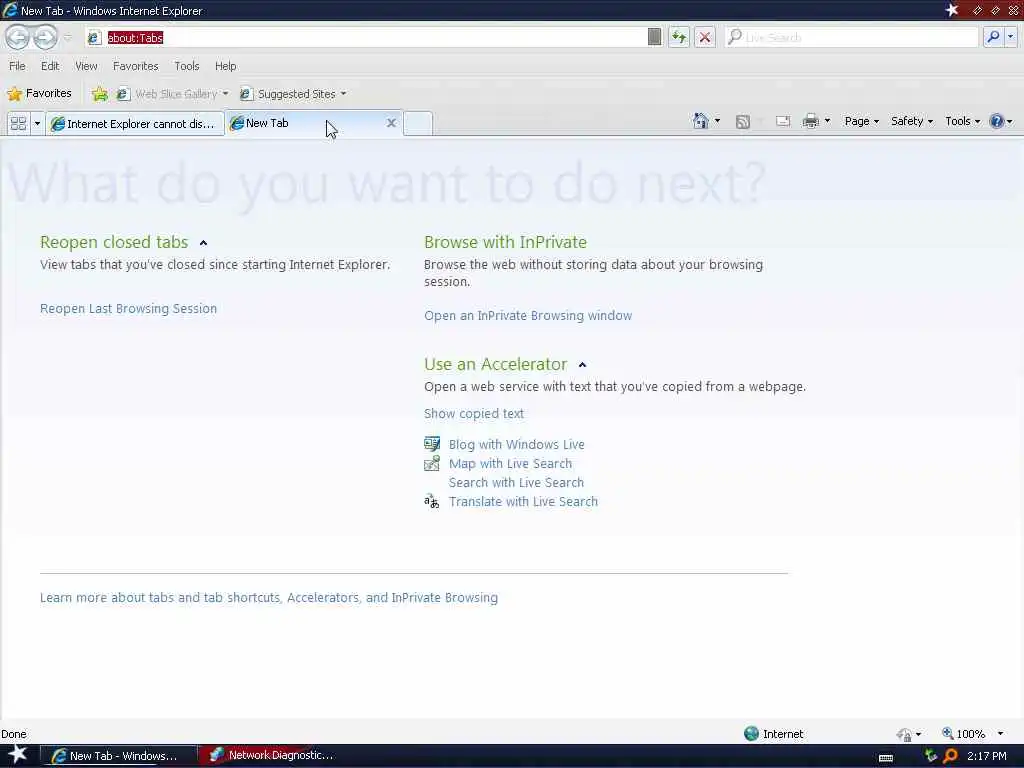Click the Show copied text link
The height and width of the screenshot is (768, 1024).
(x=473, y=413)
